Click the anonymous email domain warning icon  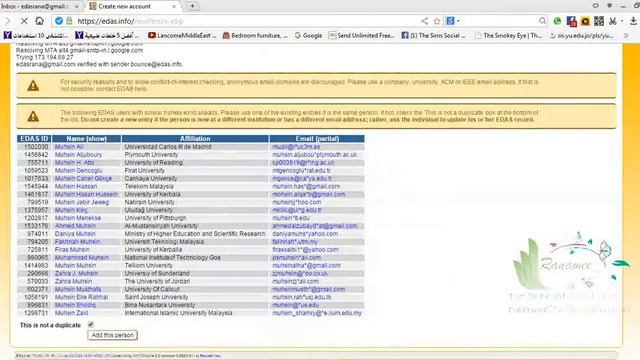point(33,86)
